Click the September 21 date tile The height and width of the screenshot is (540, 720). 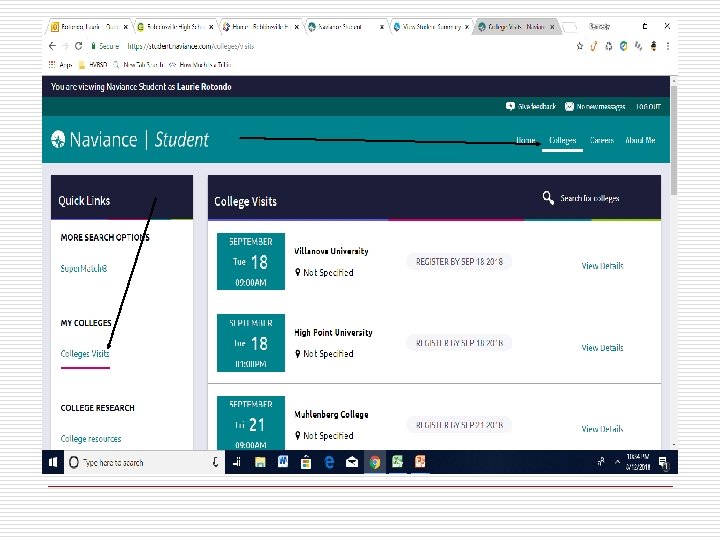tap(251, 422)
